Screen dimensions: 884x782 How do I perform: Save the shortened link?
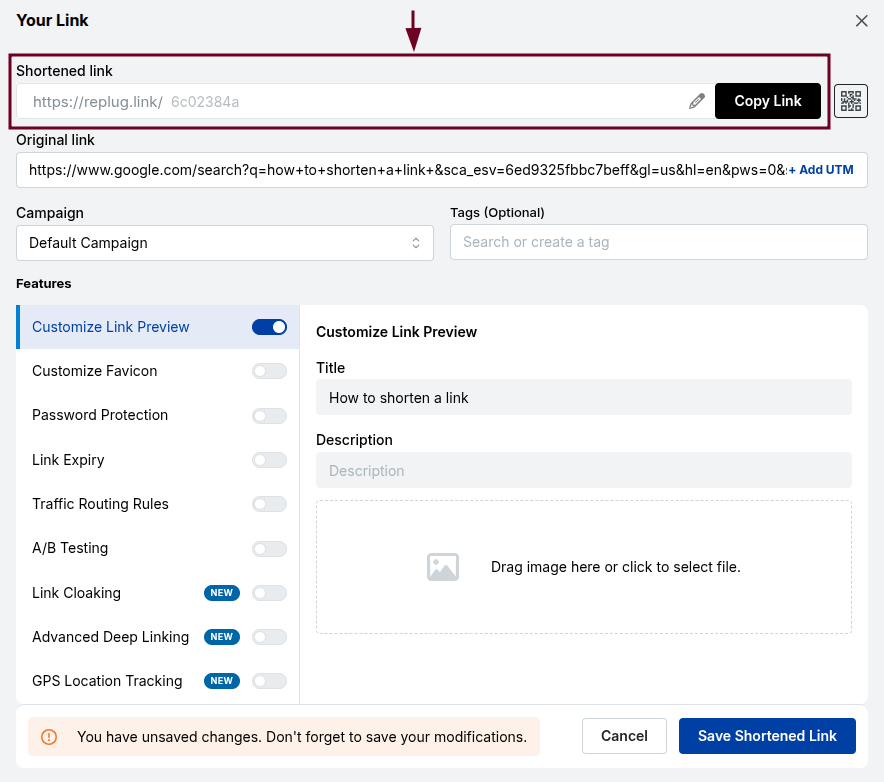coord(767,735)
